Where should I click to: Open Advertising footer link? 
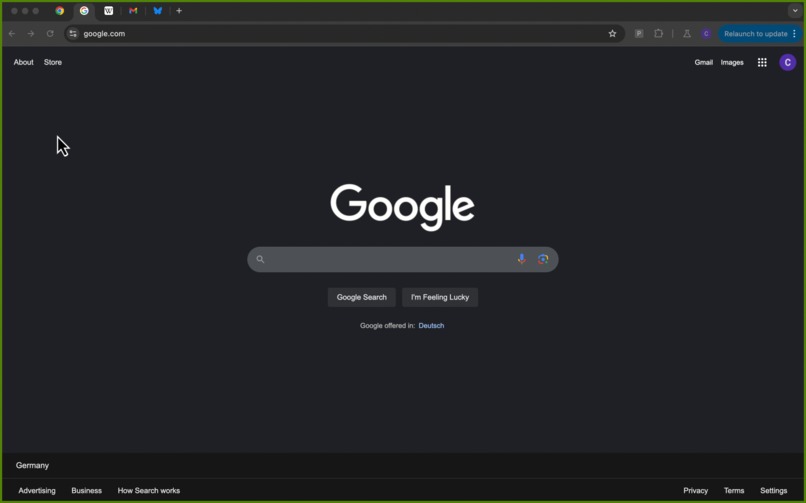pos(37,491)
